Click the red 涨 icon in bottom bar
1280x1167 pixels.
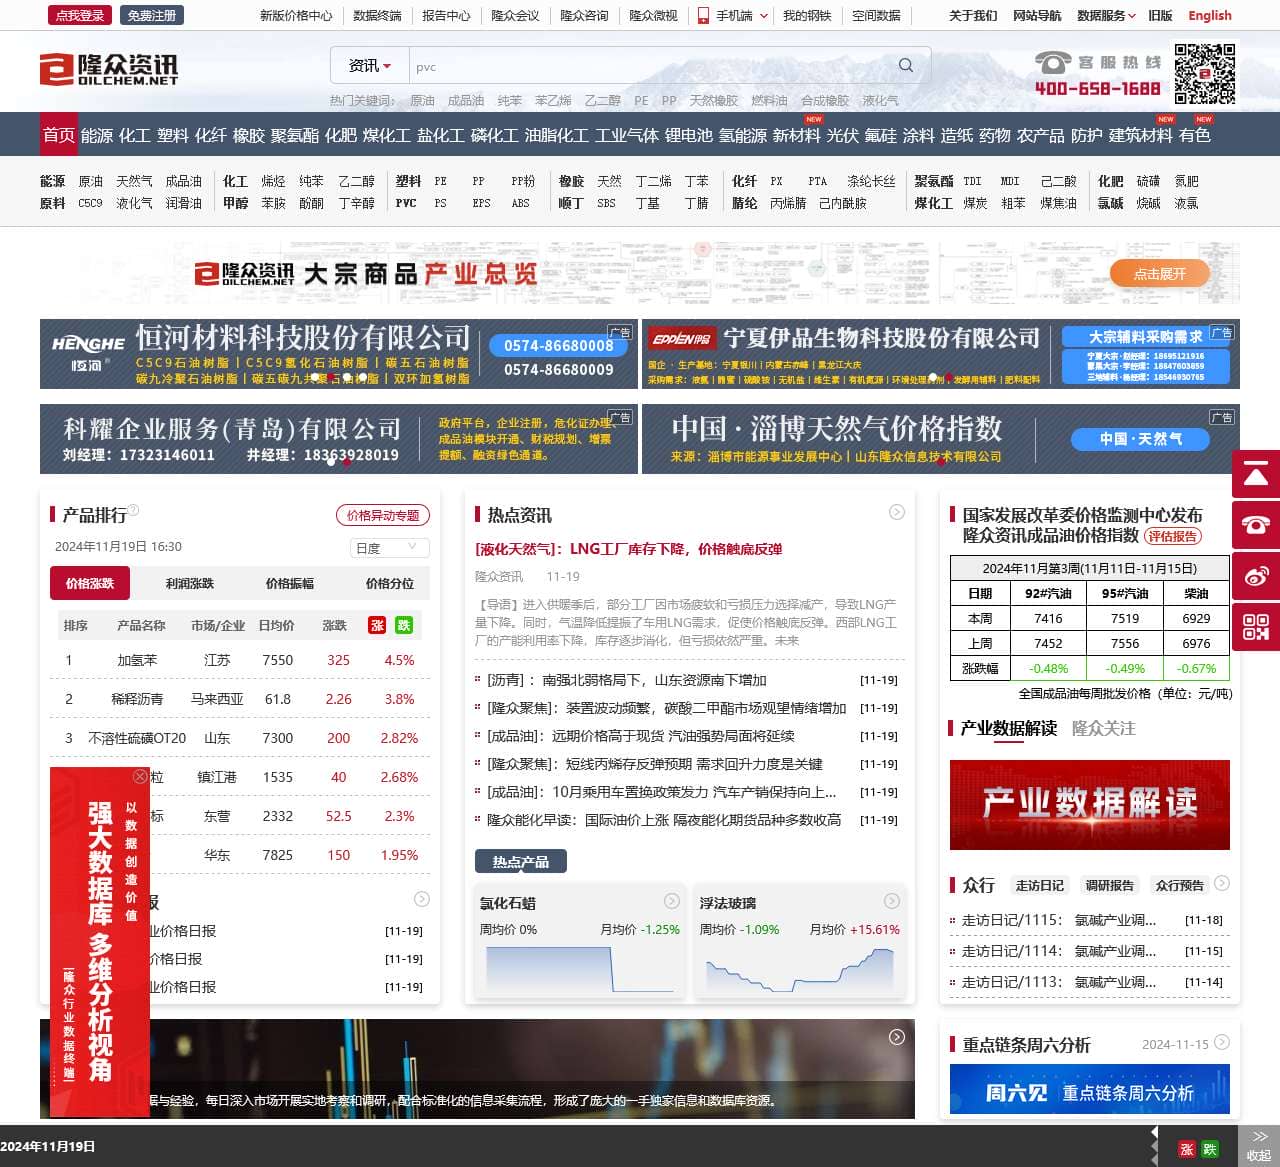coord(1187,1149)
